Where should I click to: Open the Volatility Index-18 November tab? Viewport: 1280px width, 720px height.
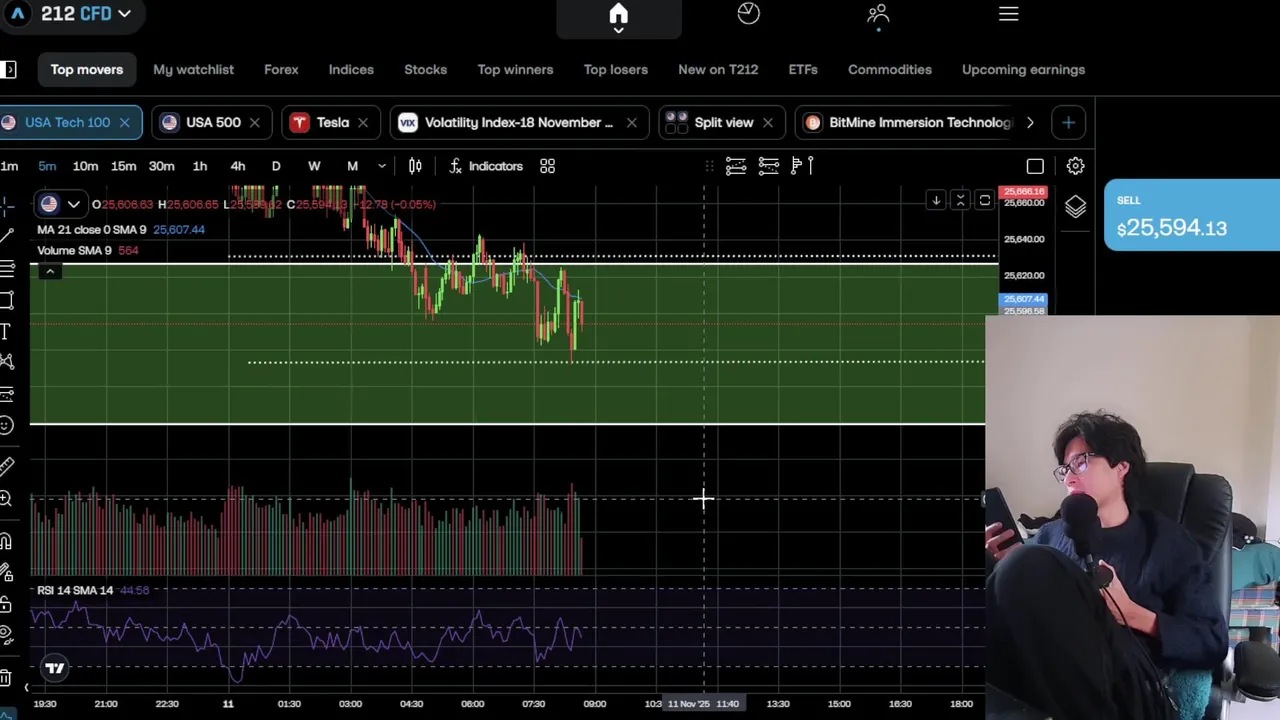[x=519, y=122]
